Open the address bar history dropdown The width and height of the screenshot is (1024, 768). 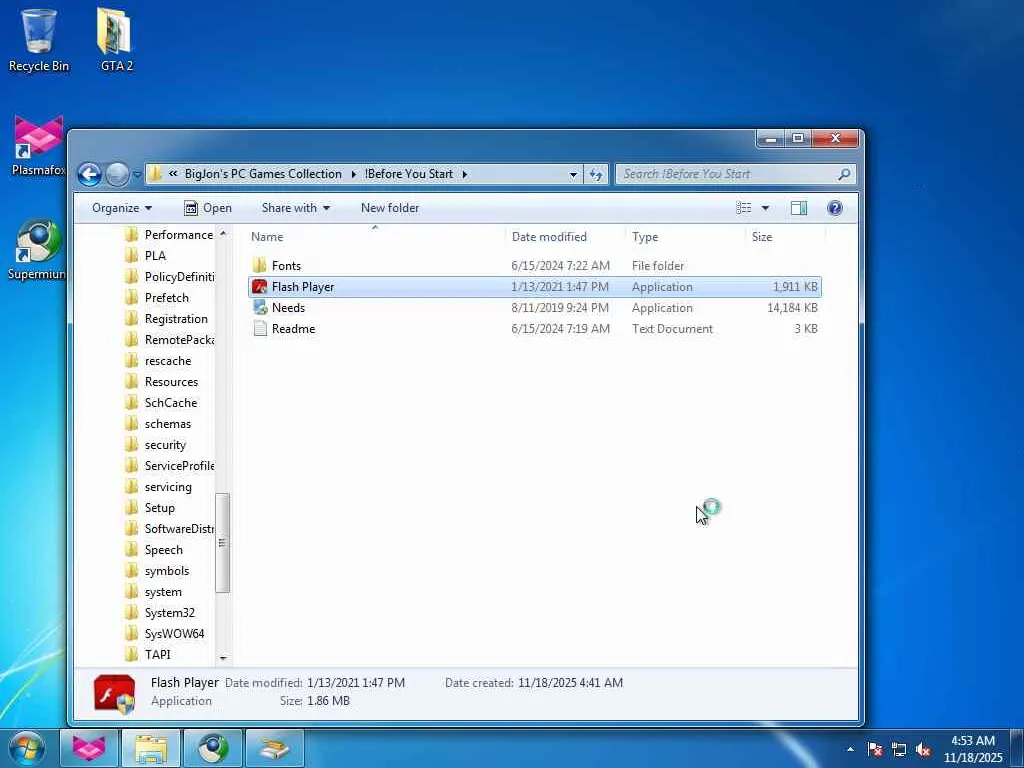pyautogui.click(x=573, y=174)
